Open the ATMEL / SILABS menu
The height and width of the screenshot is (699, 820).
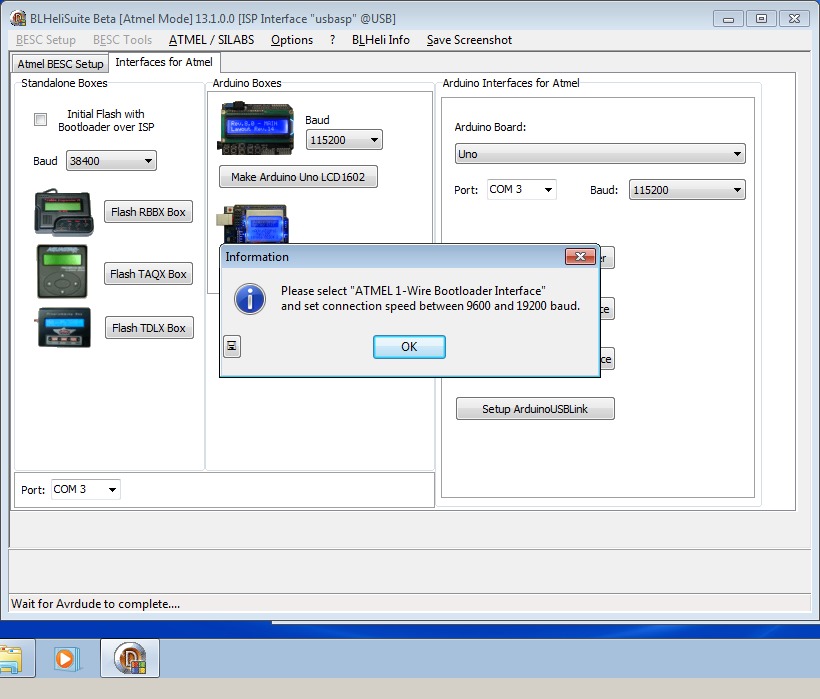pyautogui.click(x=211, y=40)
